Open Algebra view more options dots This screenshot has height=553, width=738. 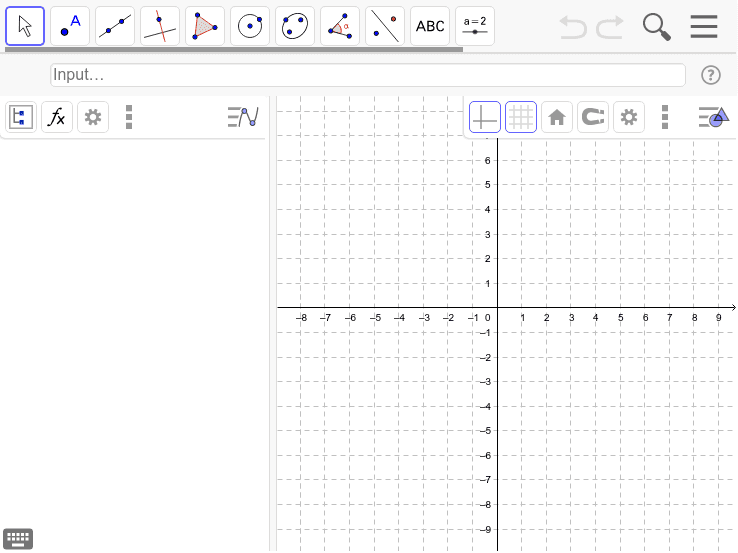[129, 117]
